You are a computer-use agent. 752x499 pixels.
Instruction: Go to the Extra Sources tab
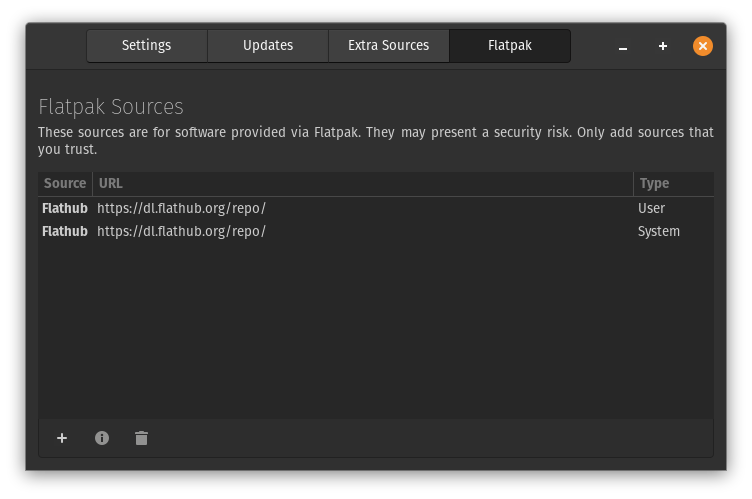(x=389, y=45)
